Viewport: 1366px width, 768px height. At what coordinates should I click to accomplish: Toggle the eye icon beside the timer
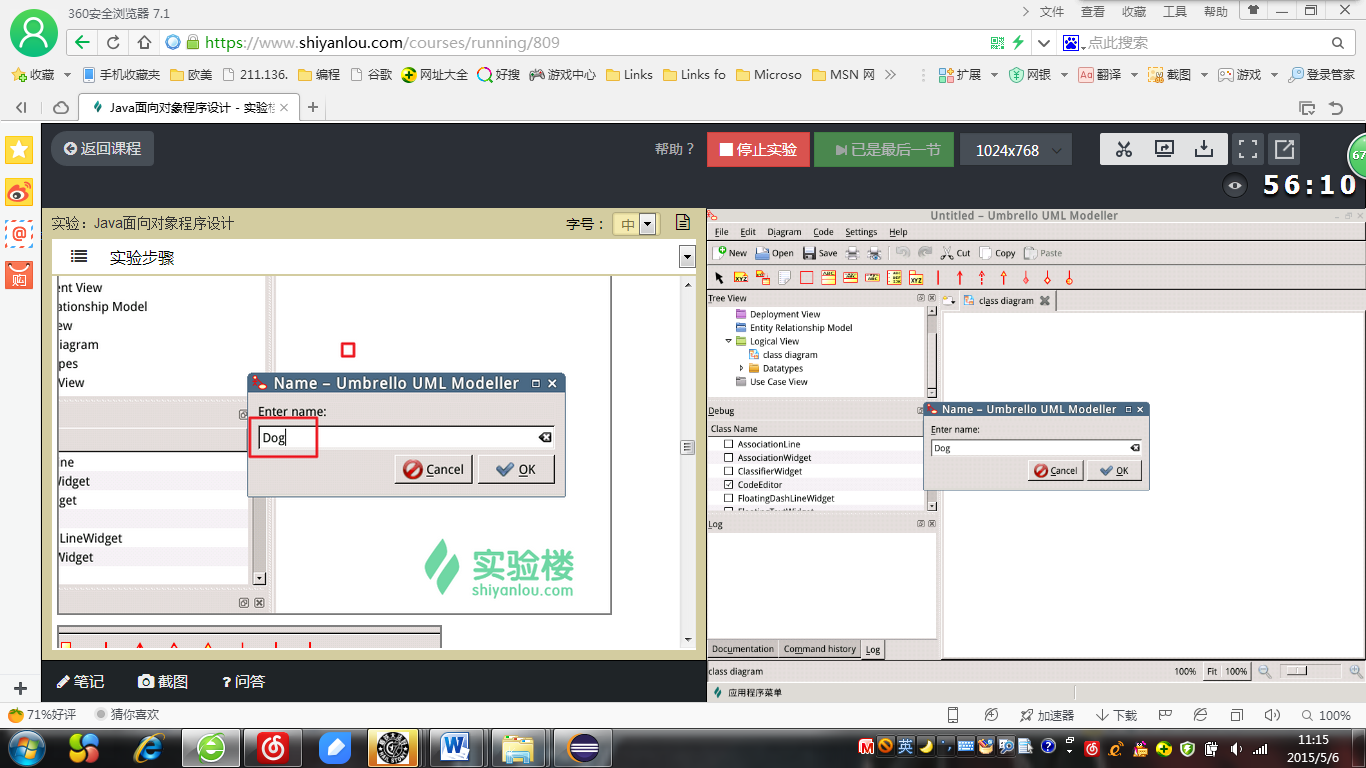(x=1236, y=185)
